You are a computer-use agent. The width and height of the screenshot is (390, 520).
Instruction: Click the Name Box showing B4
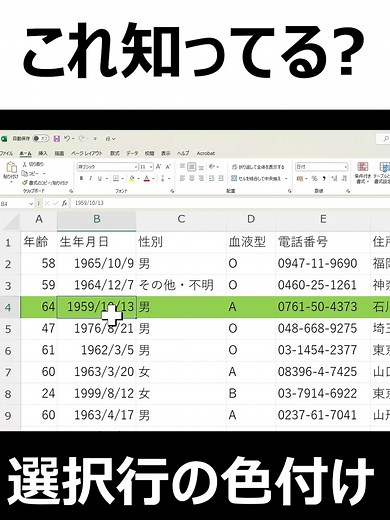17,203
